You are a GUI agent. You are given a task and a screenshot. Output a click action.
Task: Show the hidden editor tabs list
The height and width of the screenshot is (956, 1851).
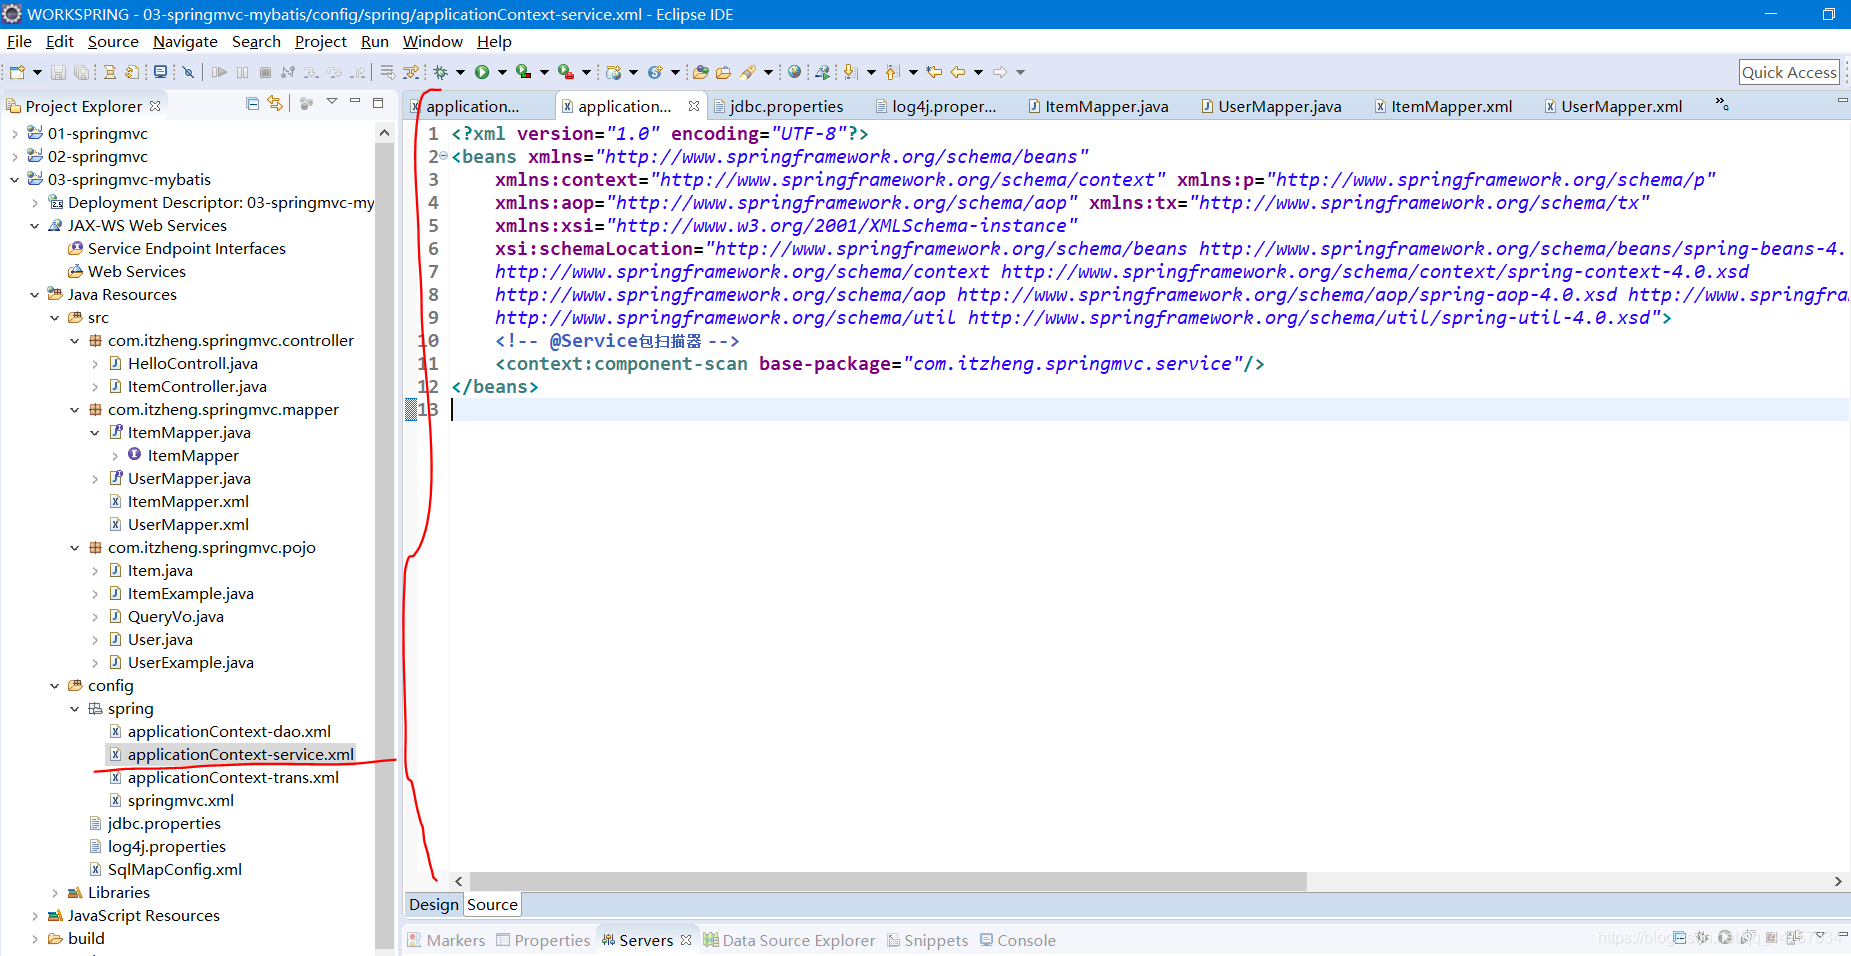[x=1722, y=104]
